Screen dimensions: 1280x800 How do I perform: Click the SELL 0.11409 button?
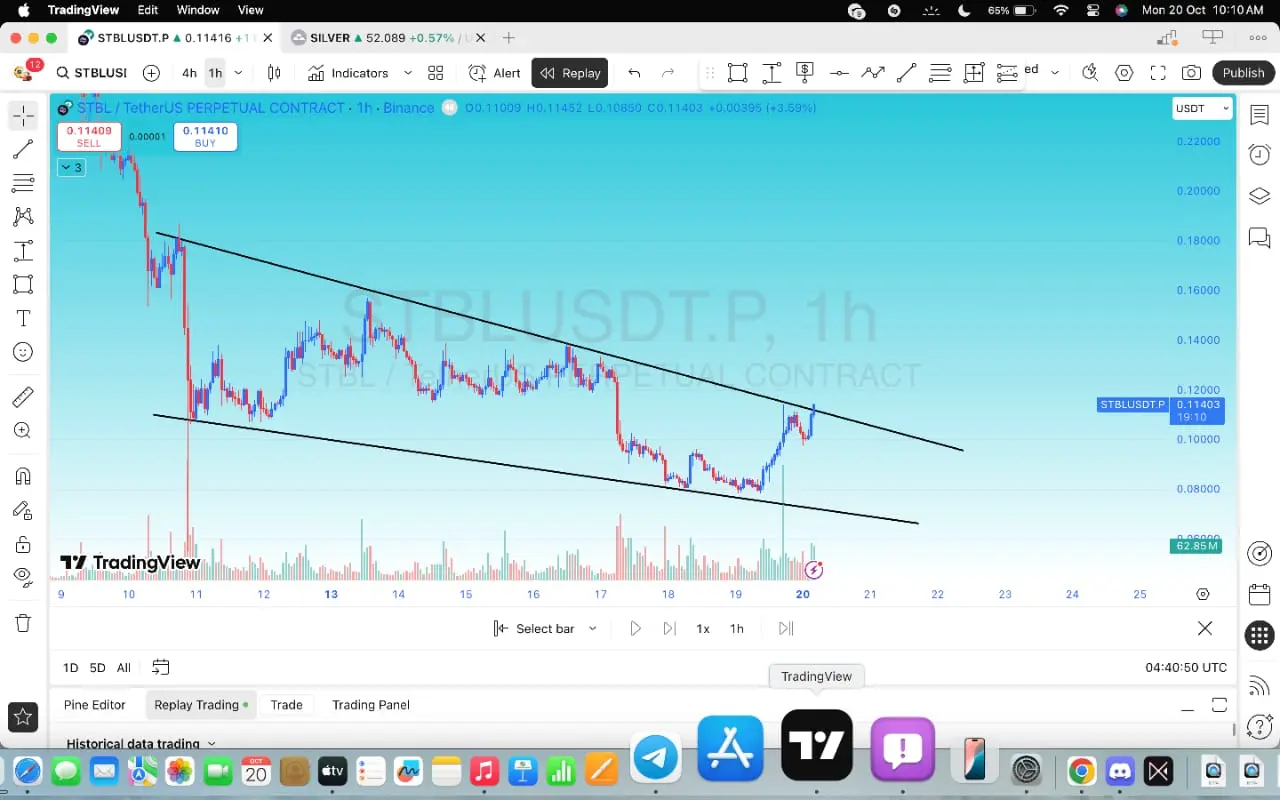click(x=89, y=137)
